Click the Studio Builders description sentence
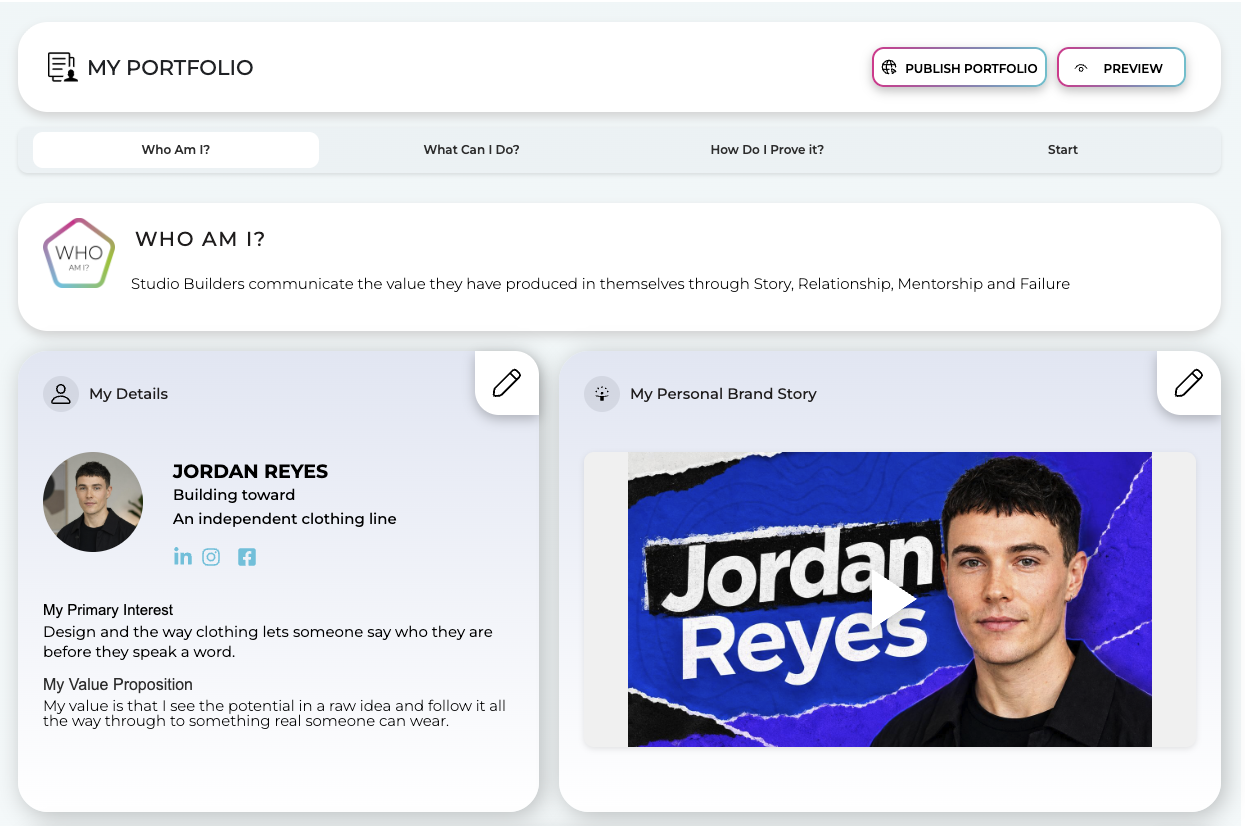1245x826 pixels. pos(600,284)
